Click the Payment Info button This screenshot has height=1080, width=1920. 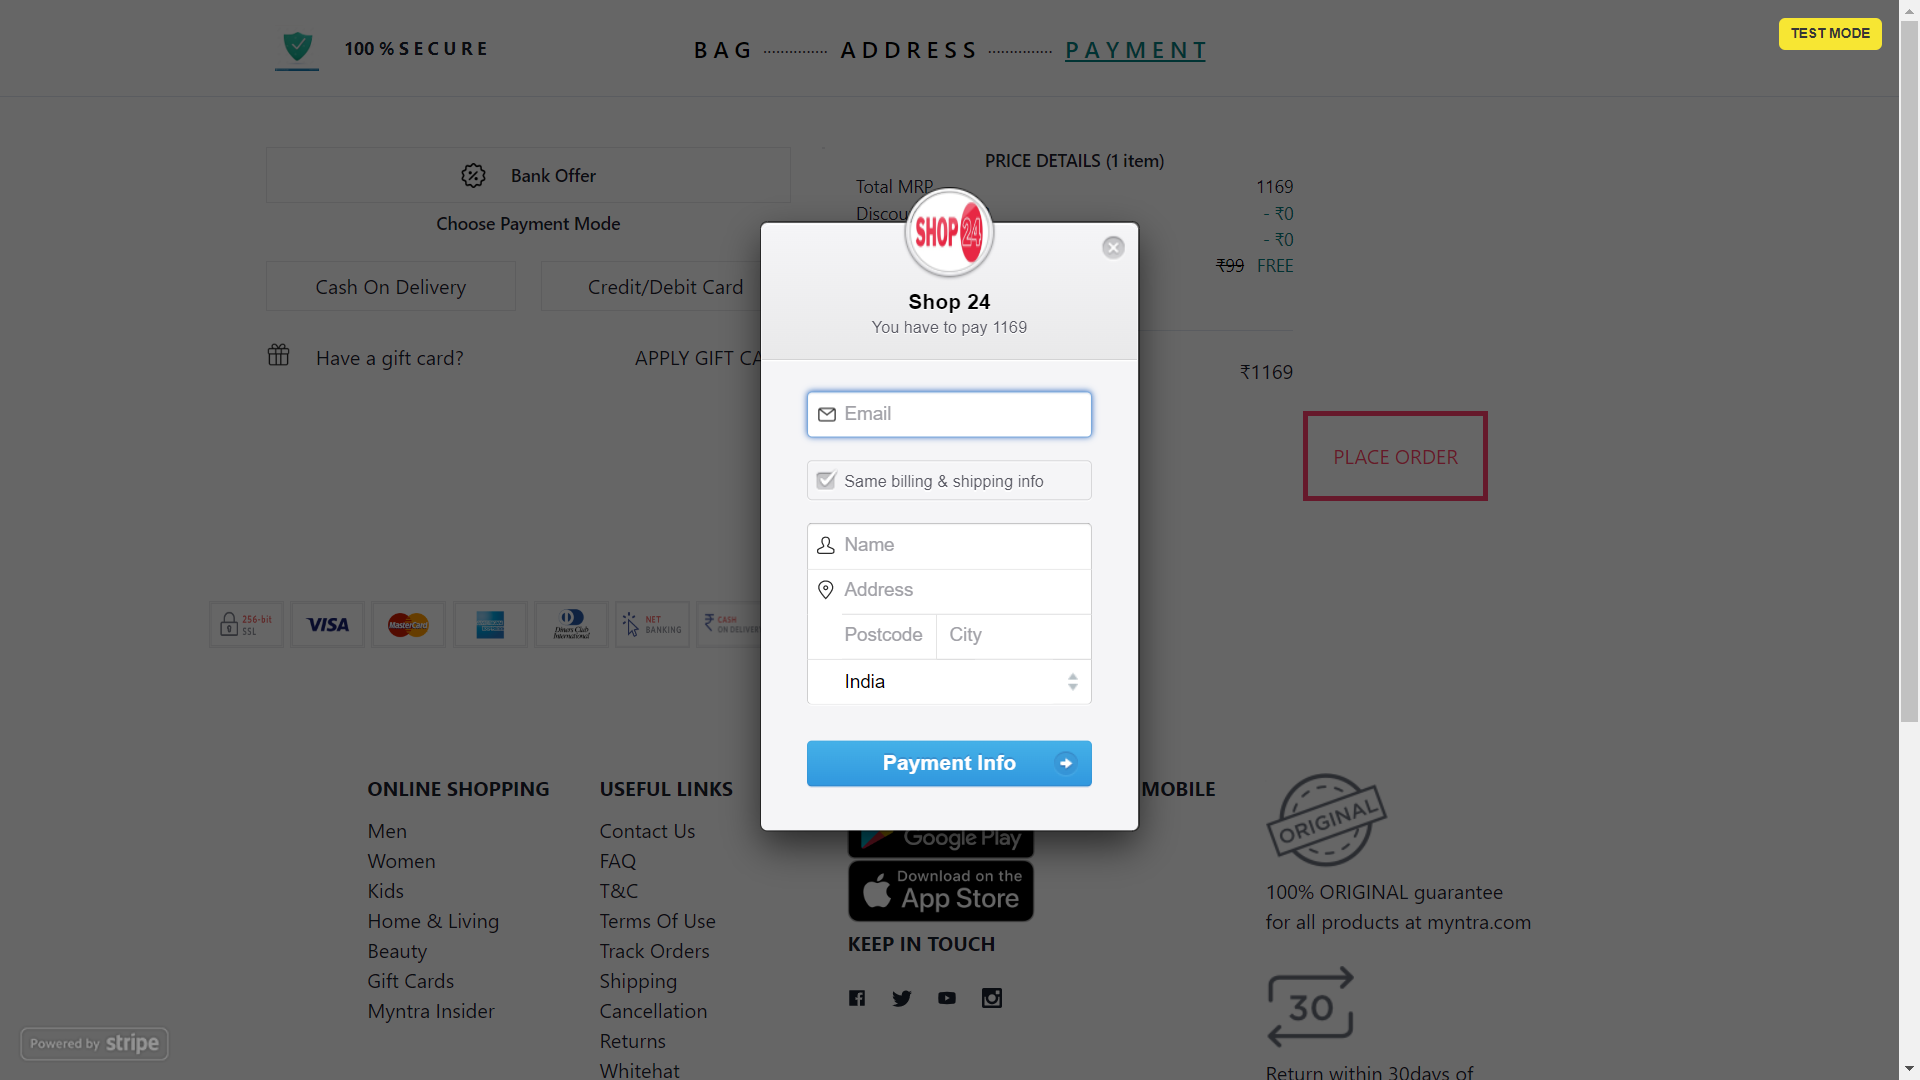tap(949, 763)
